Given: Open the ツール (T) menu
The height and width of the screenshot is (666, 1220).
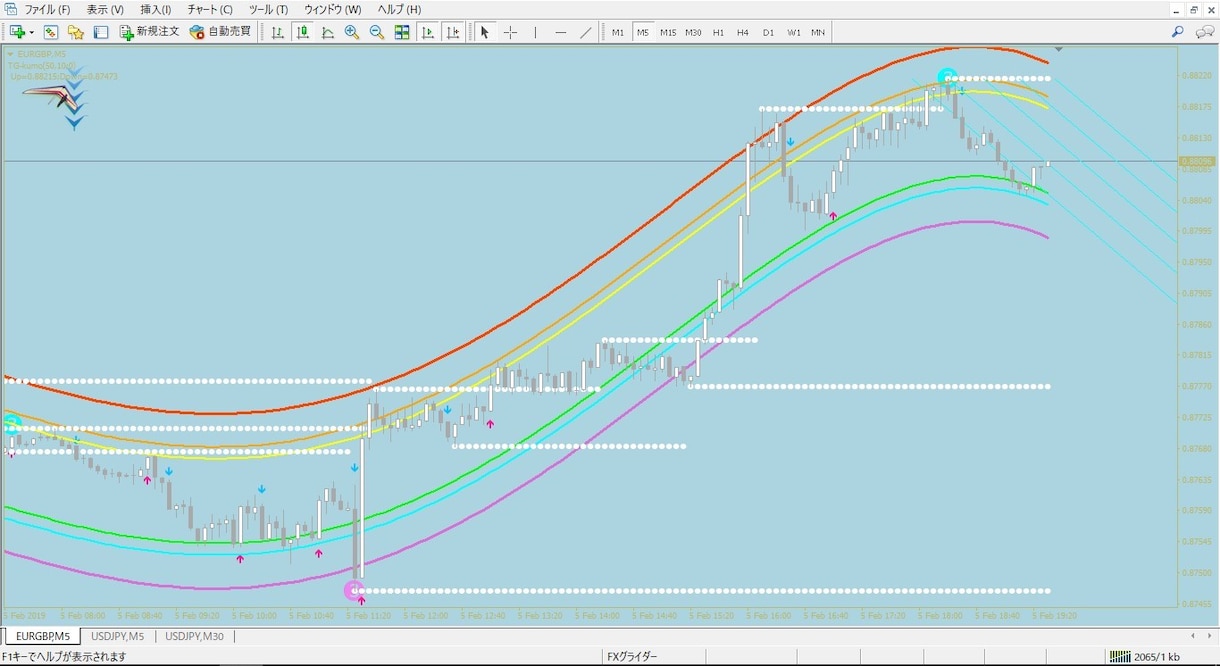Looking at the screenshot, I should point(268,9).
